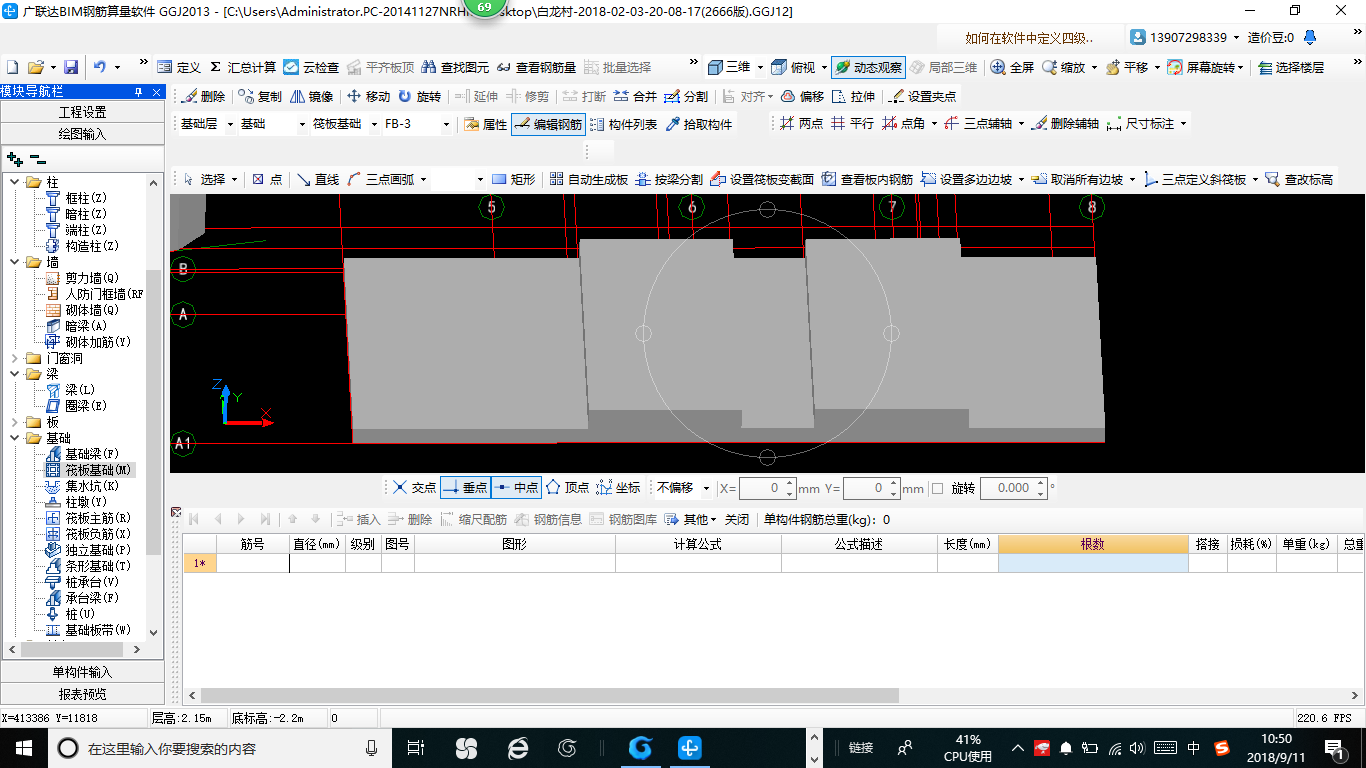Viewport: 1366px width, 768px height.
Task: Open 查看钢筋量 rebar quantity view
Action: point(536,67)
